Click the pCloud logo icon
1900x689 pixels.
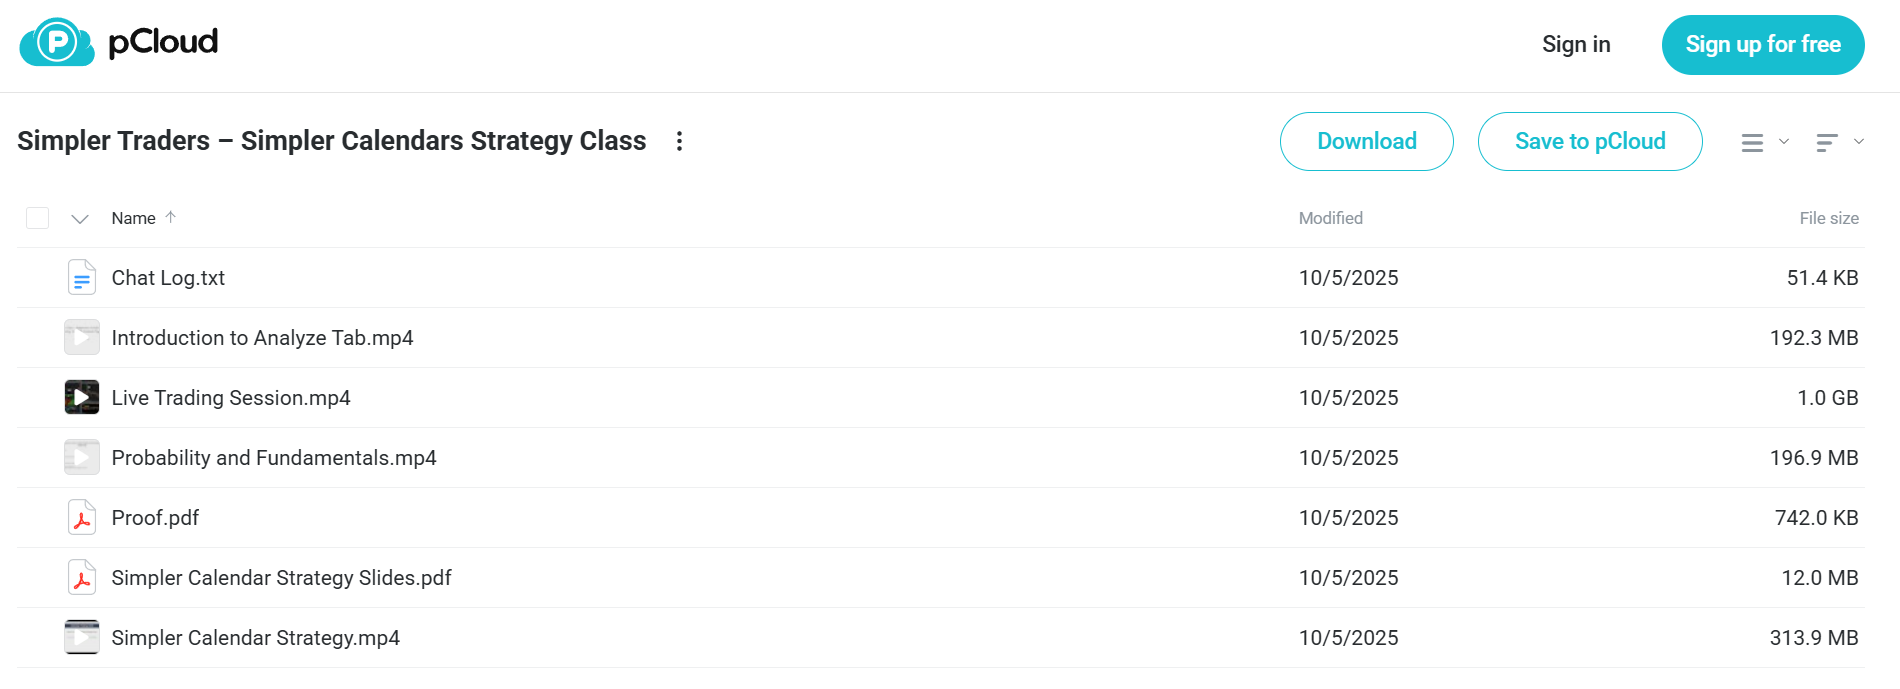point(57,42)
